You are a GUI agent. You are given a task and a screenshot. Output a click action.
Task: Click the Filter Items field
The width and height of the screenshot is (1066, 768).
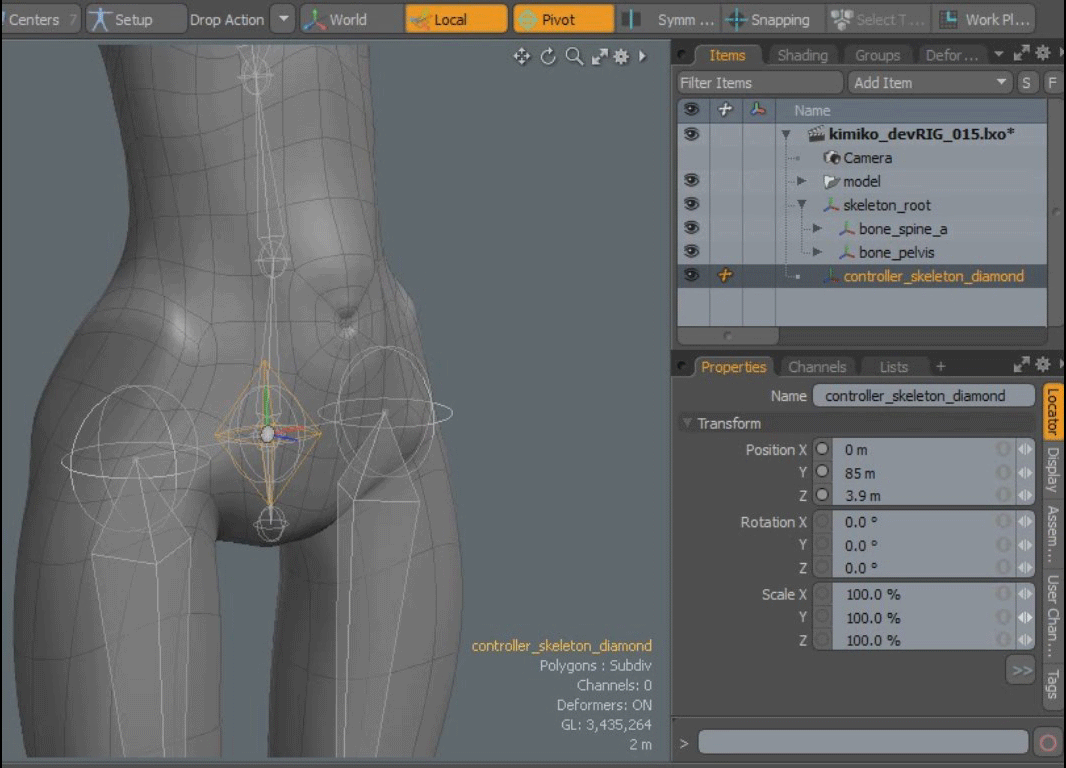(759, 83)
